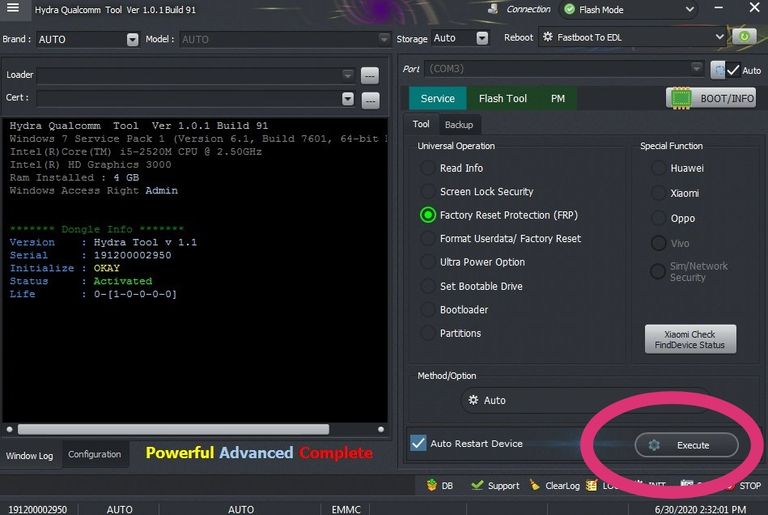Screen dimensions: 768x515
Task: Open the Brand dropdown
Action: click(132, 39)
